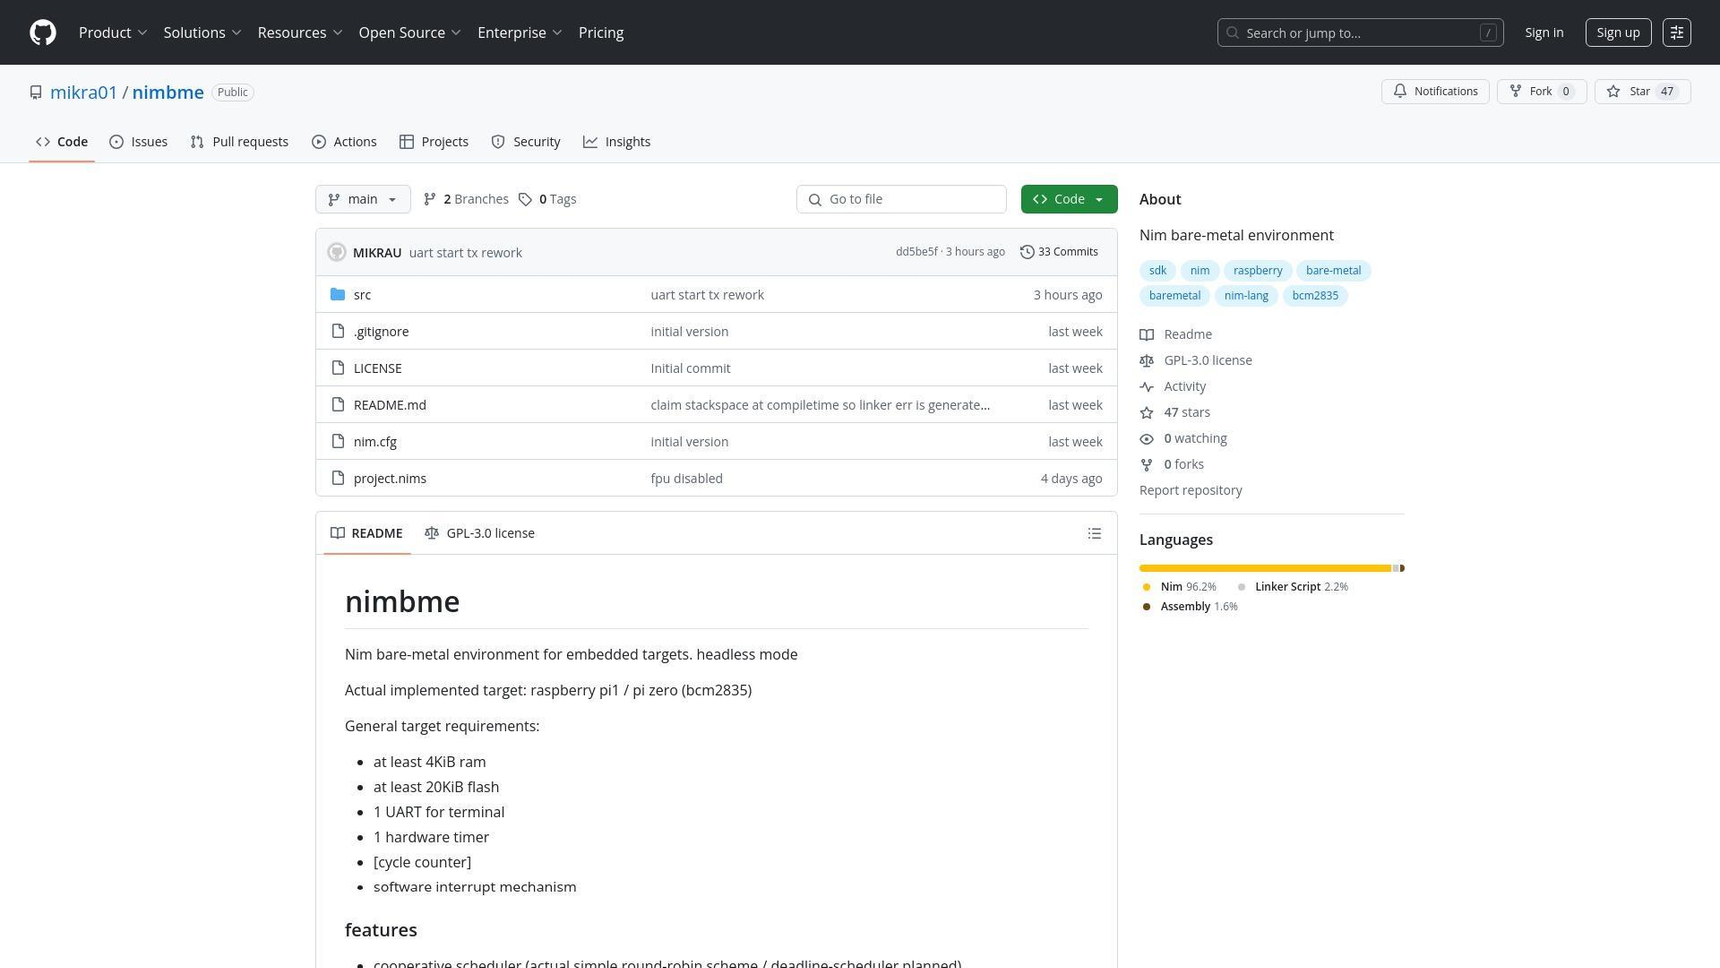Open the README outline list icon
This screenshot has width=1720, height=968.
[x=1094, y=533]
